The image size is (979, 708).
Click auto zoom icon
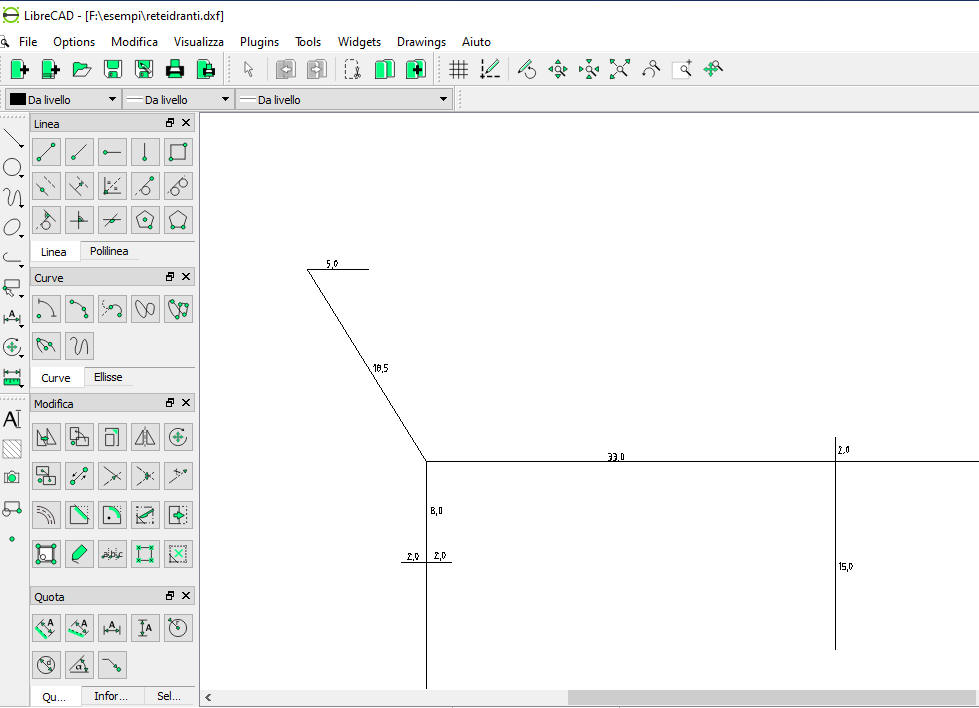click(620, 69)
